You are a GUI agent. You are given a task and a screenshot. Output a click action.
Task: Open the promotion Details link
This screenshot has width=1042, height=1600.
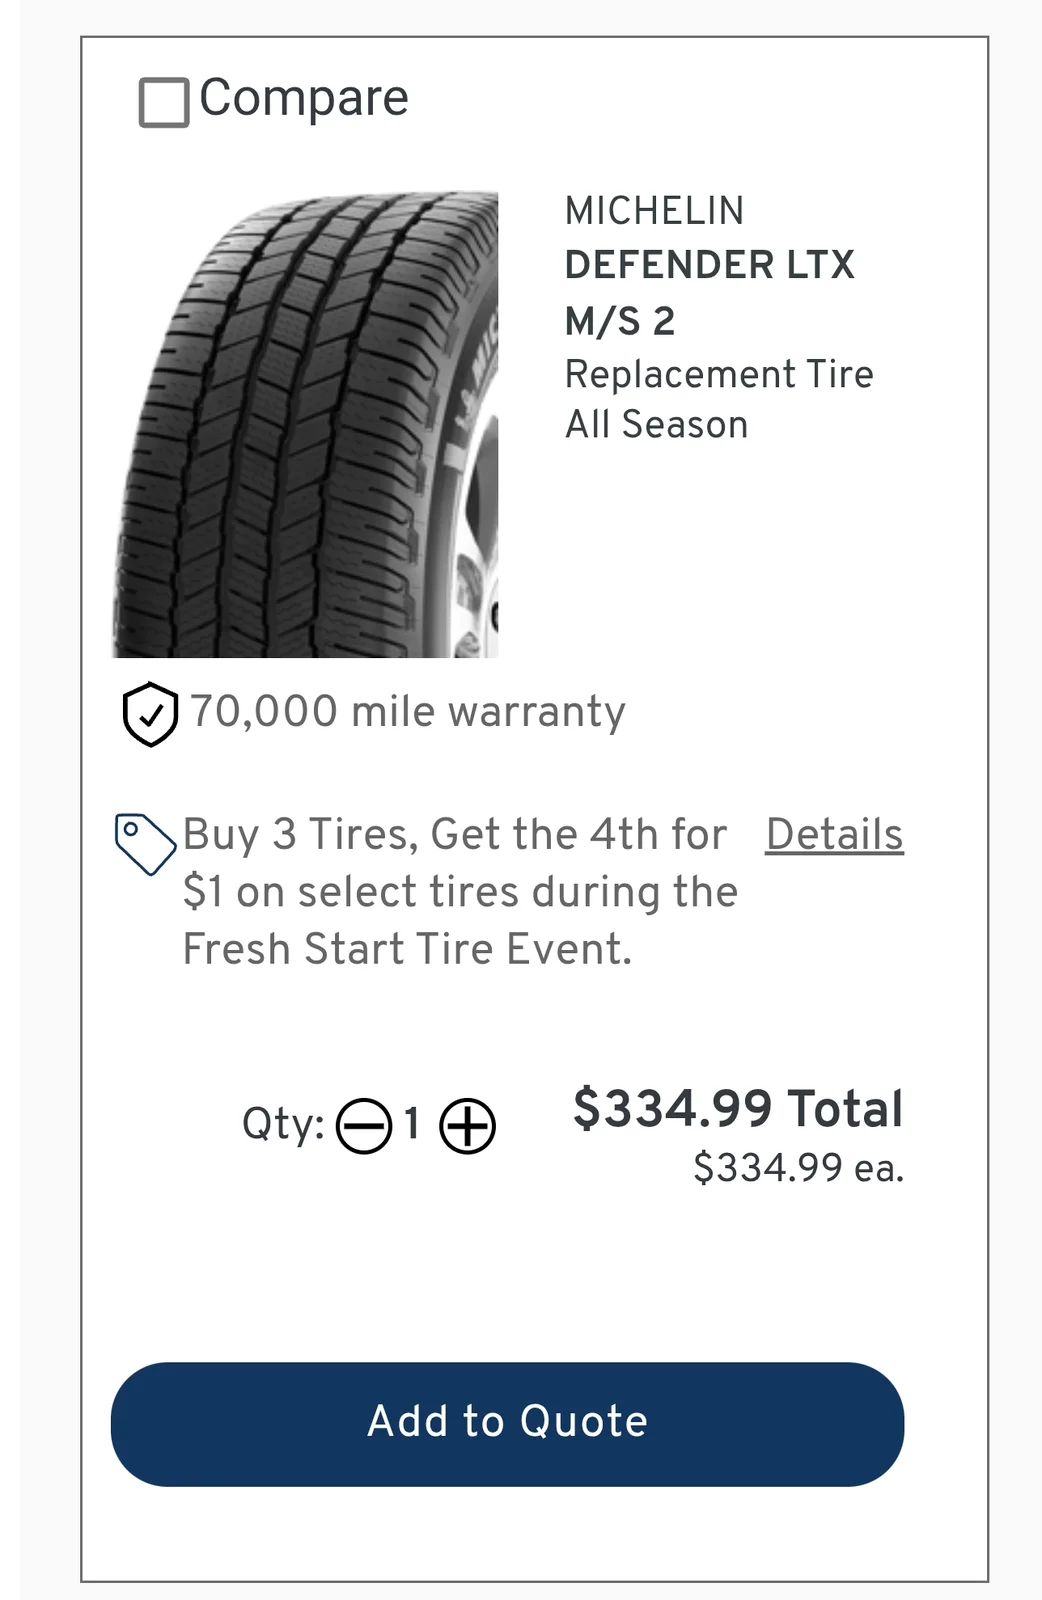[834, 835]
